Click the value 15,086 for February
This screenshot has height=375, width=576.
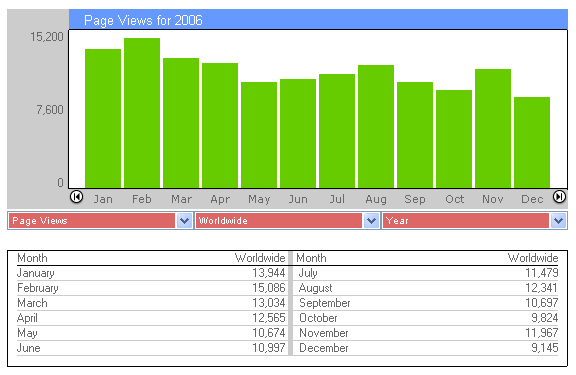269,288
